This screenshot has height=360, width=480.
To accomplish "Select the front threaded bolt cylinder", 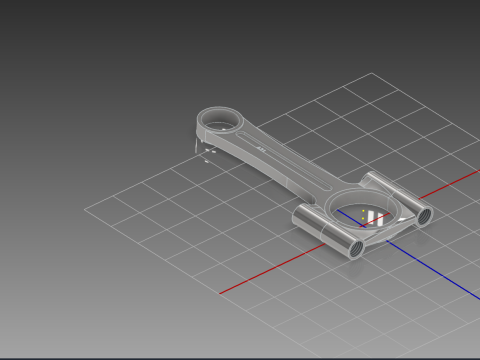I will 329,231.
